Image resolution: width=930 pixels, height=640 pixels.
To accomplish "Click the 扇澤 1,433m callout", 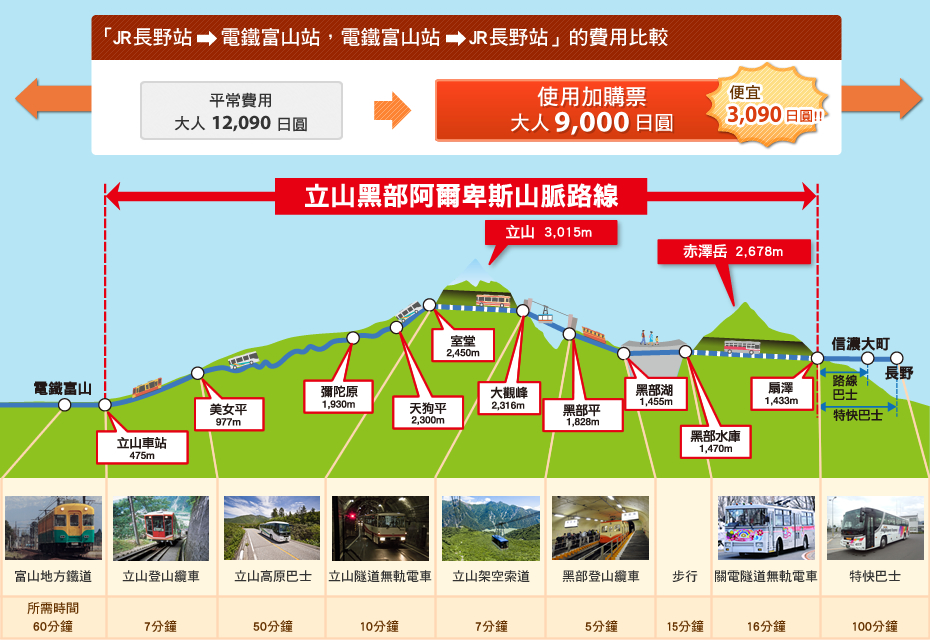I will click(x=781, y=393).
